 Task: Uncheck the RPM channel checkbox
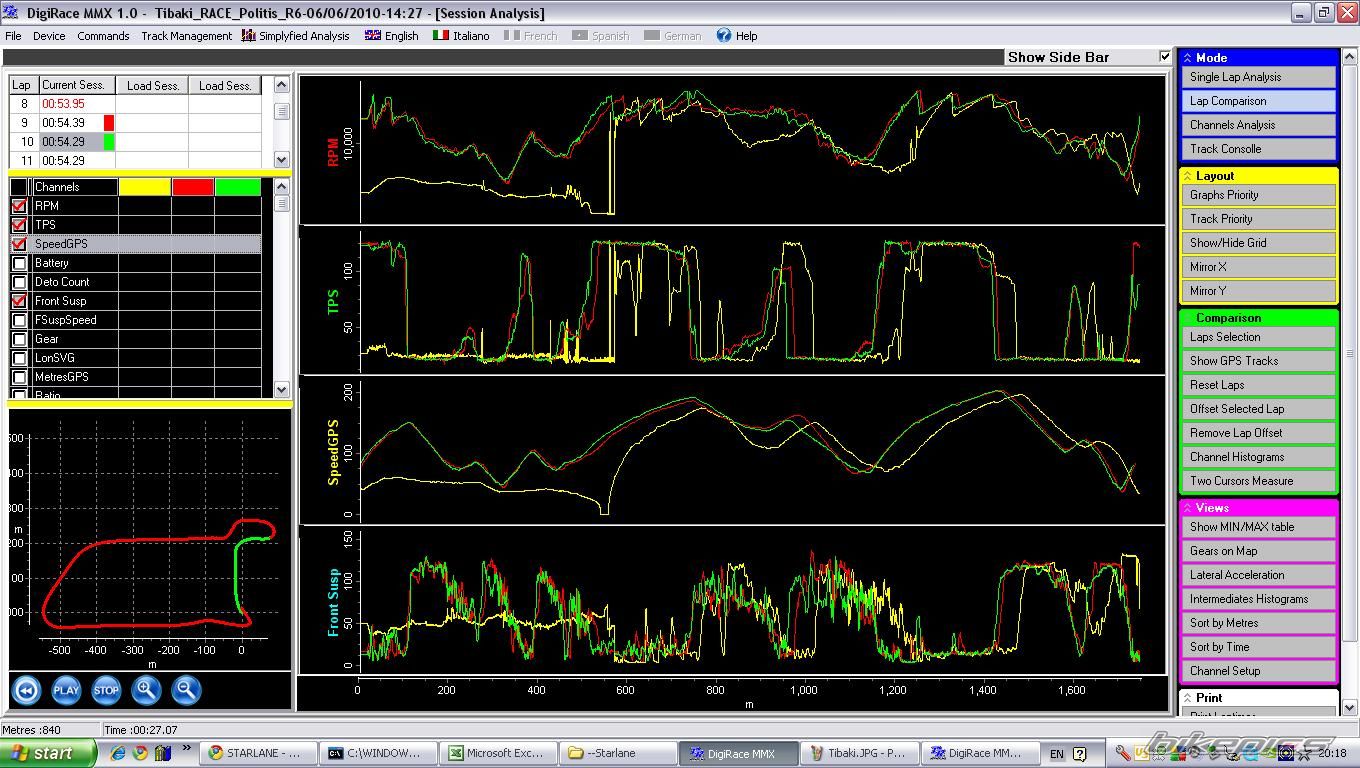click(x=19, y=206)
